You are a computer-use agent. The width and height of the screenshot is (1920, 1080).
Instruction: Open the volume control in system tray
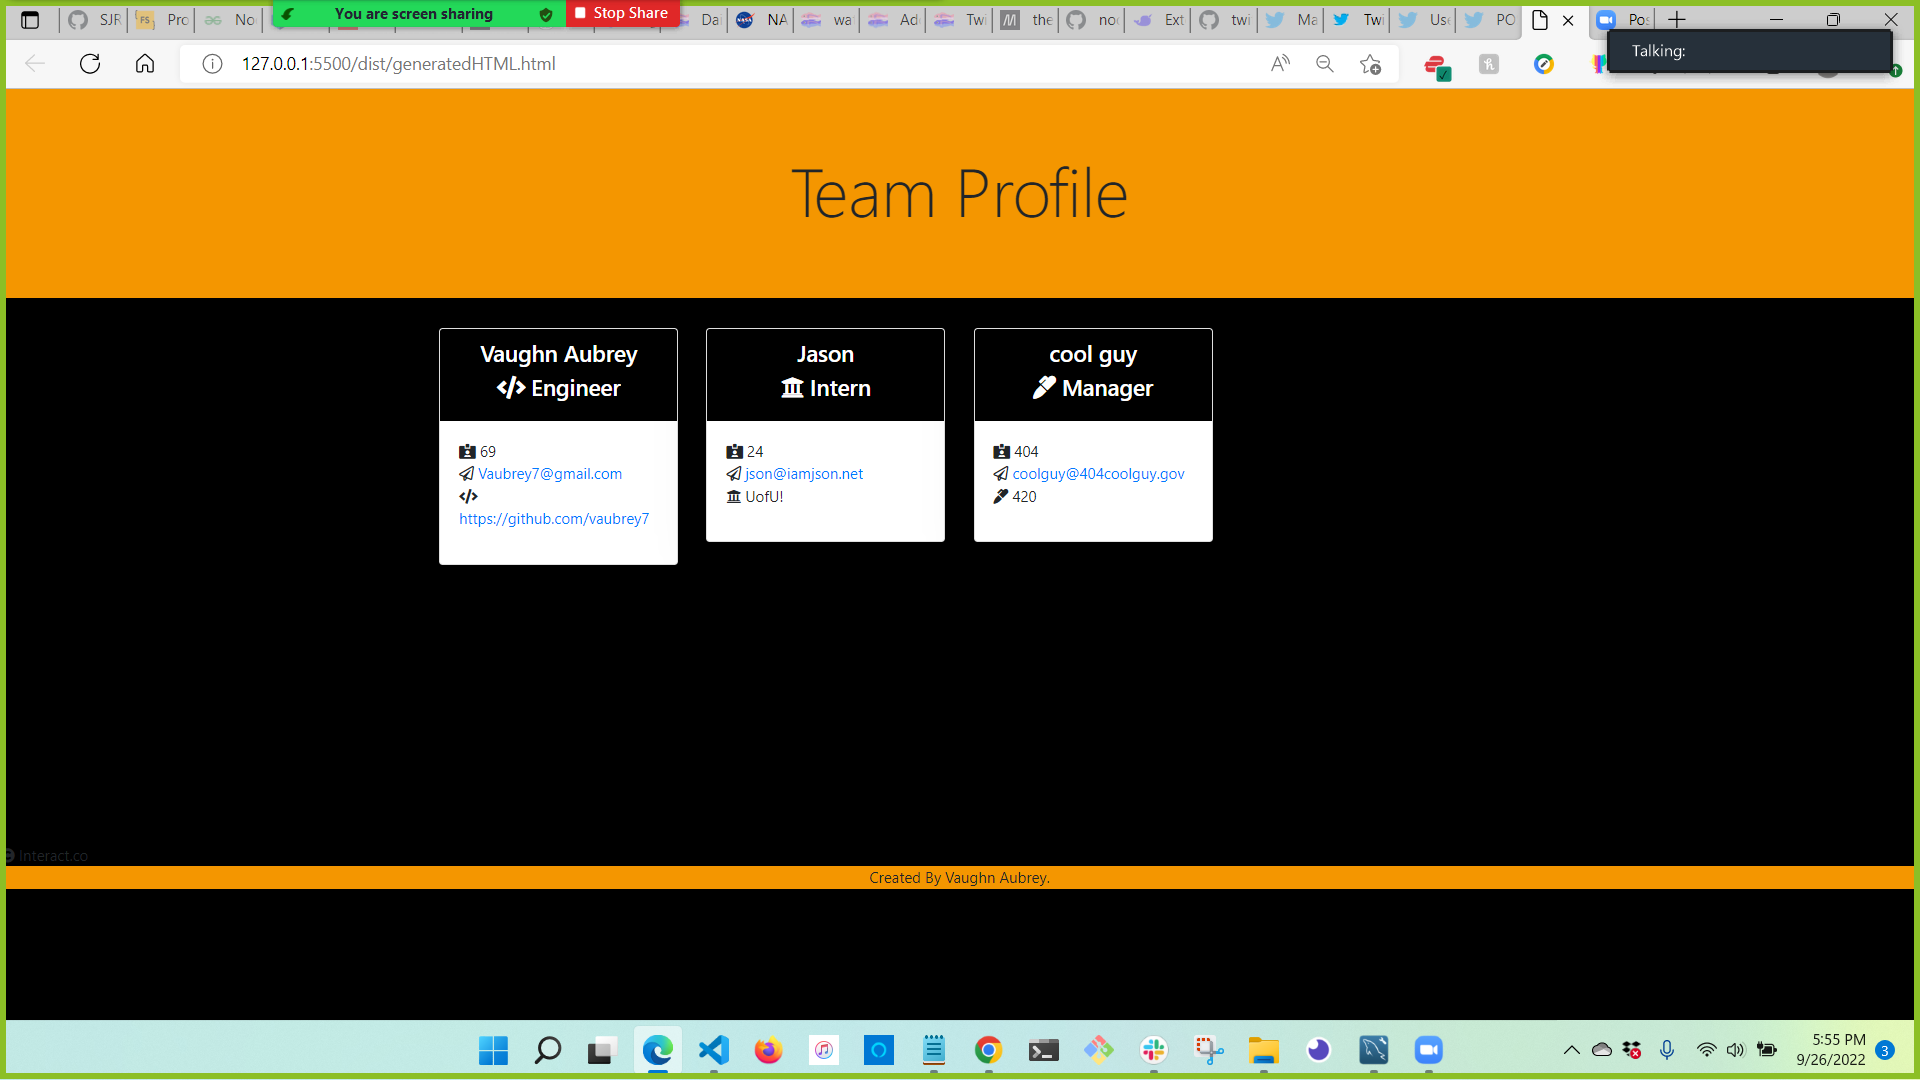(1735, 1050)
